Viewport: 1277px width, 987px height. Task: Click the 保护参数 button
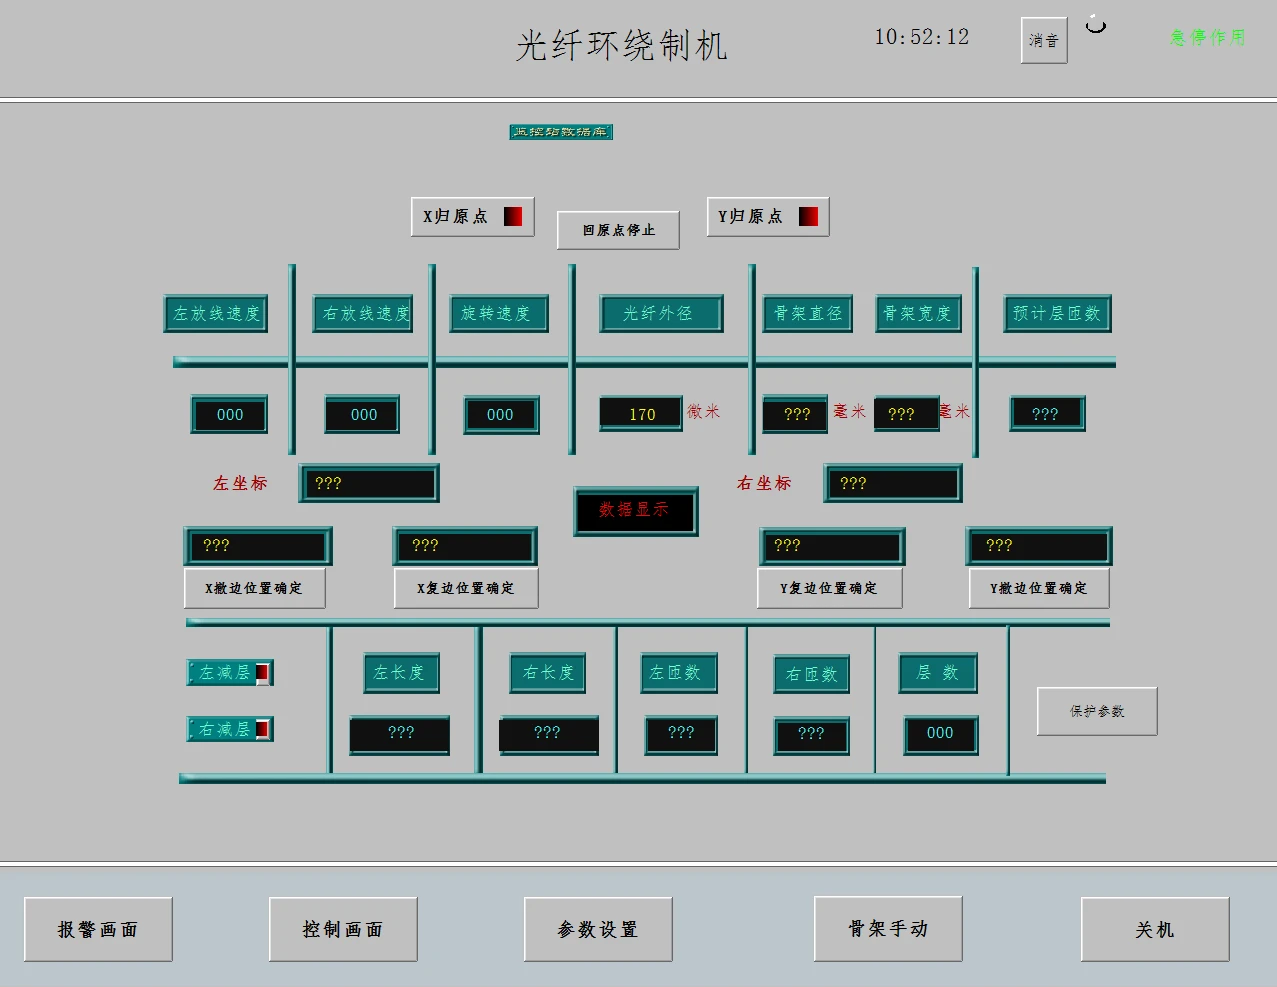pos(1097,711)
